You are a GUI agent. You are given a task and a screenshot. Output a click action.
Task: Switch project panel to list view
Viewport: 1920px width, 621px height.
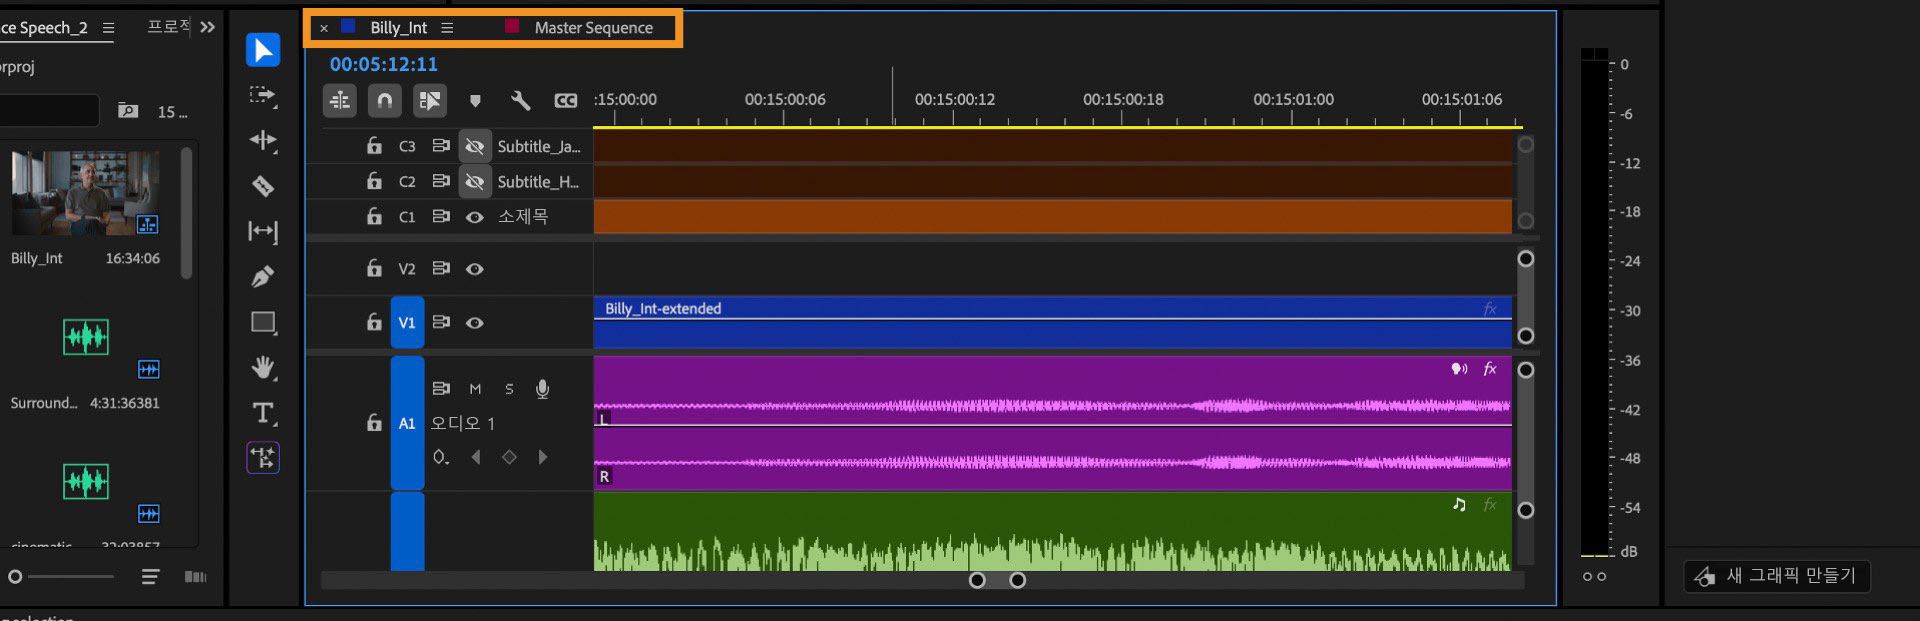150,577
